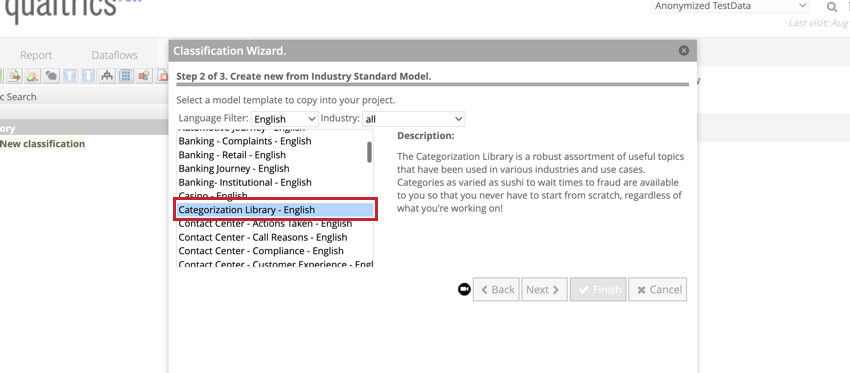Image resolution: width=850 pixels, height=373 pixels.
Task: Select the template list scrollbar thumb
Action: coord(369,152)
